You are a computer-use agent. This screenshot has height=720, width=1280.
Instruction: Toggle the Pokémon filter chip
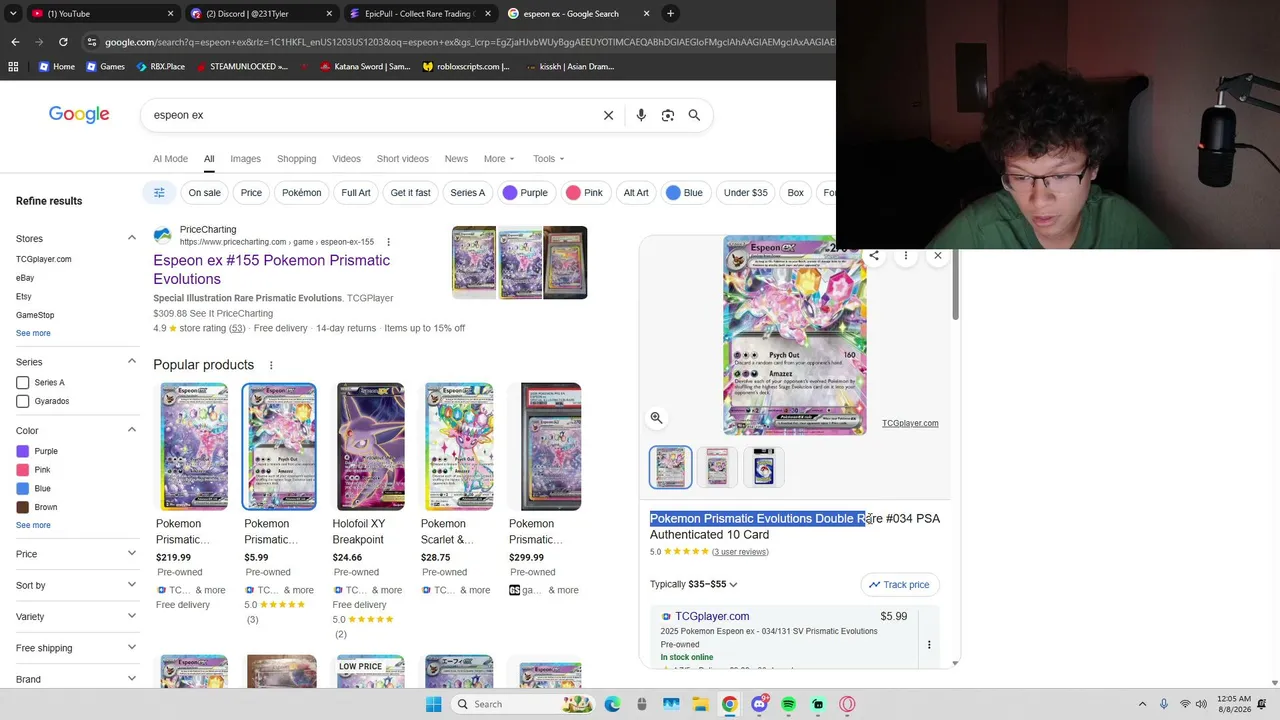pos(301,193)
